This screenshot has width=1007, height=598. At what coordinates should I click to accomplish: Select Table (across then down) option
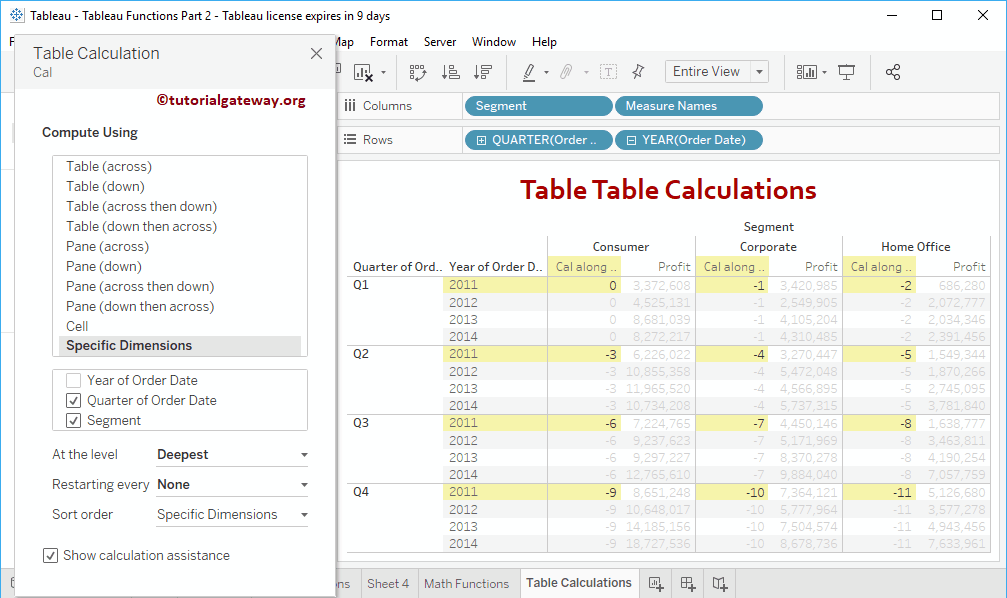pyautogui.click(x=141, y=206)
